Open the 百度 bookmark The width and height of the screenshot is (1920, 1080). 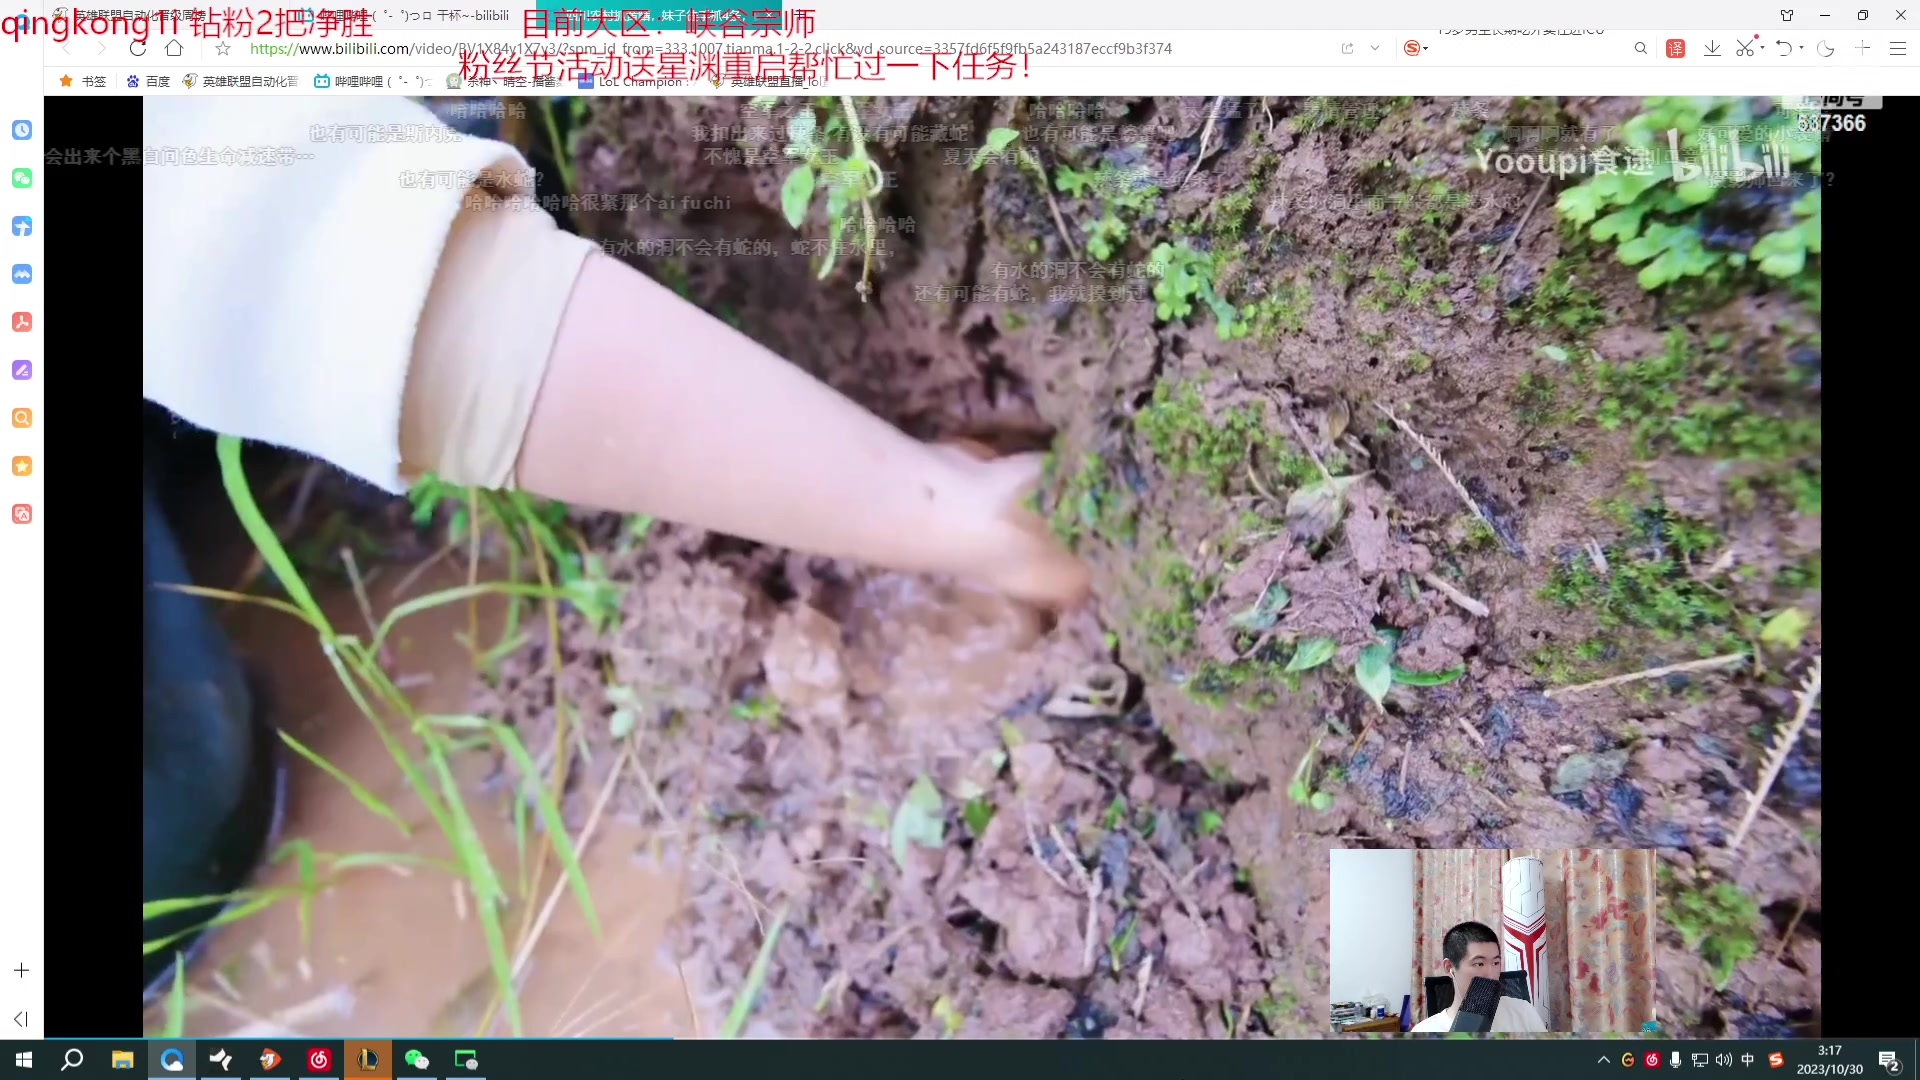pos(148,81)
